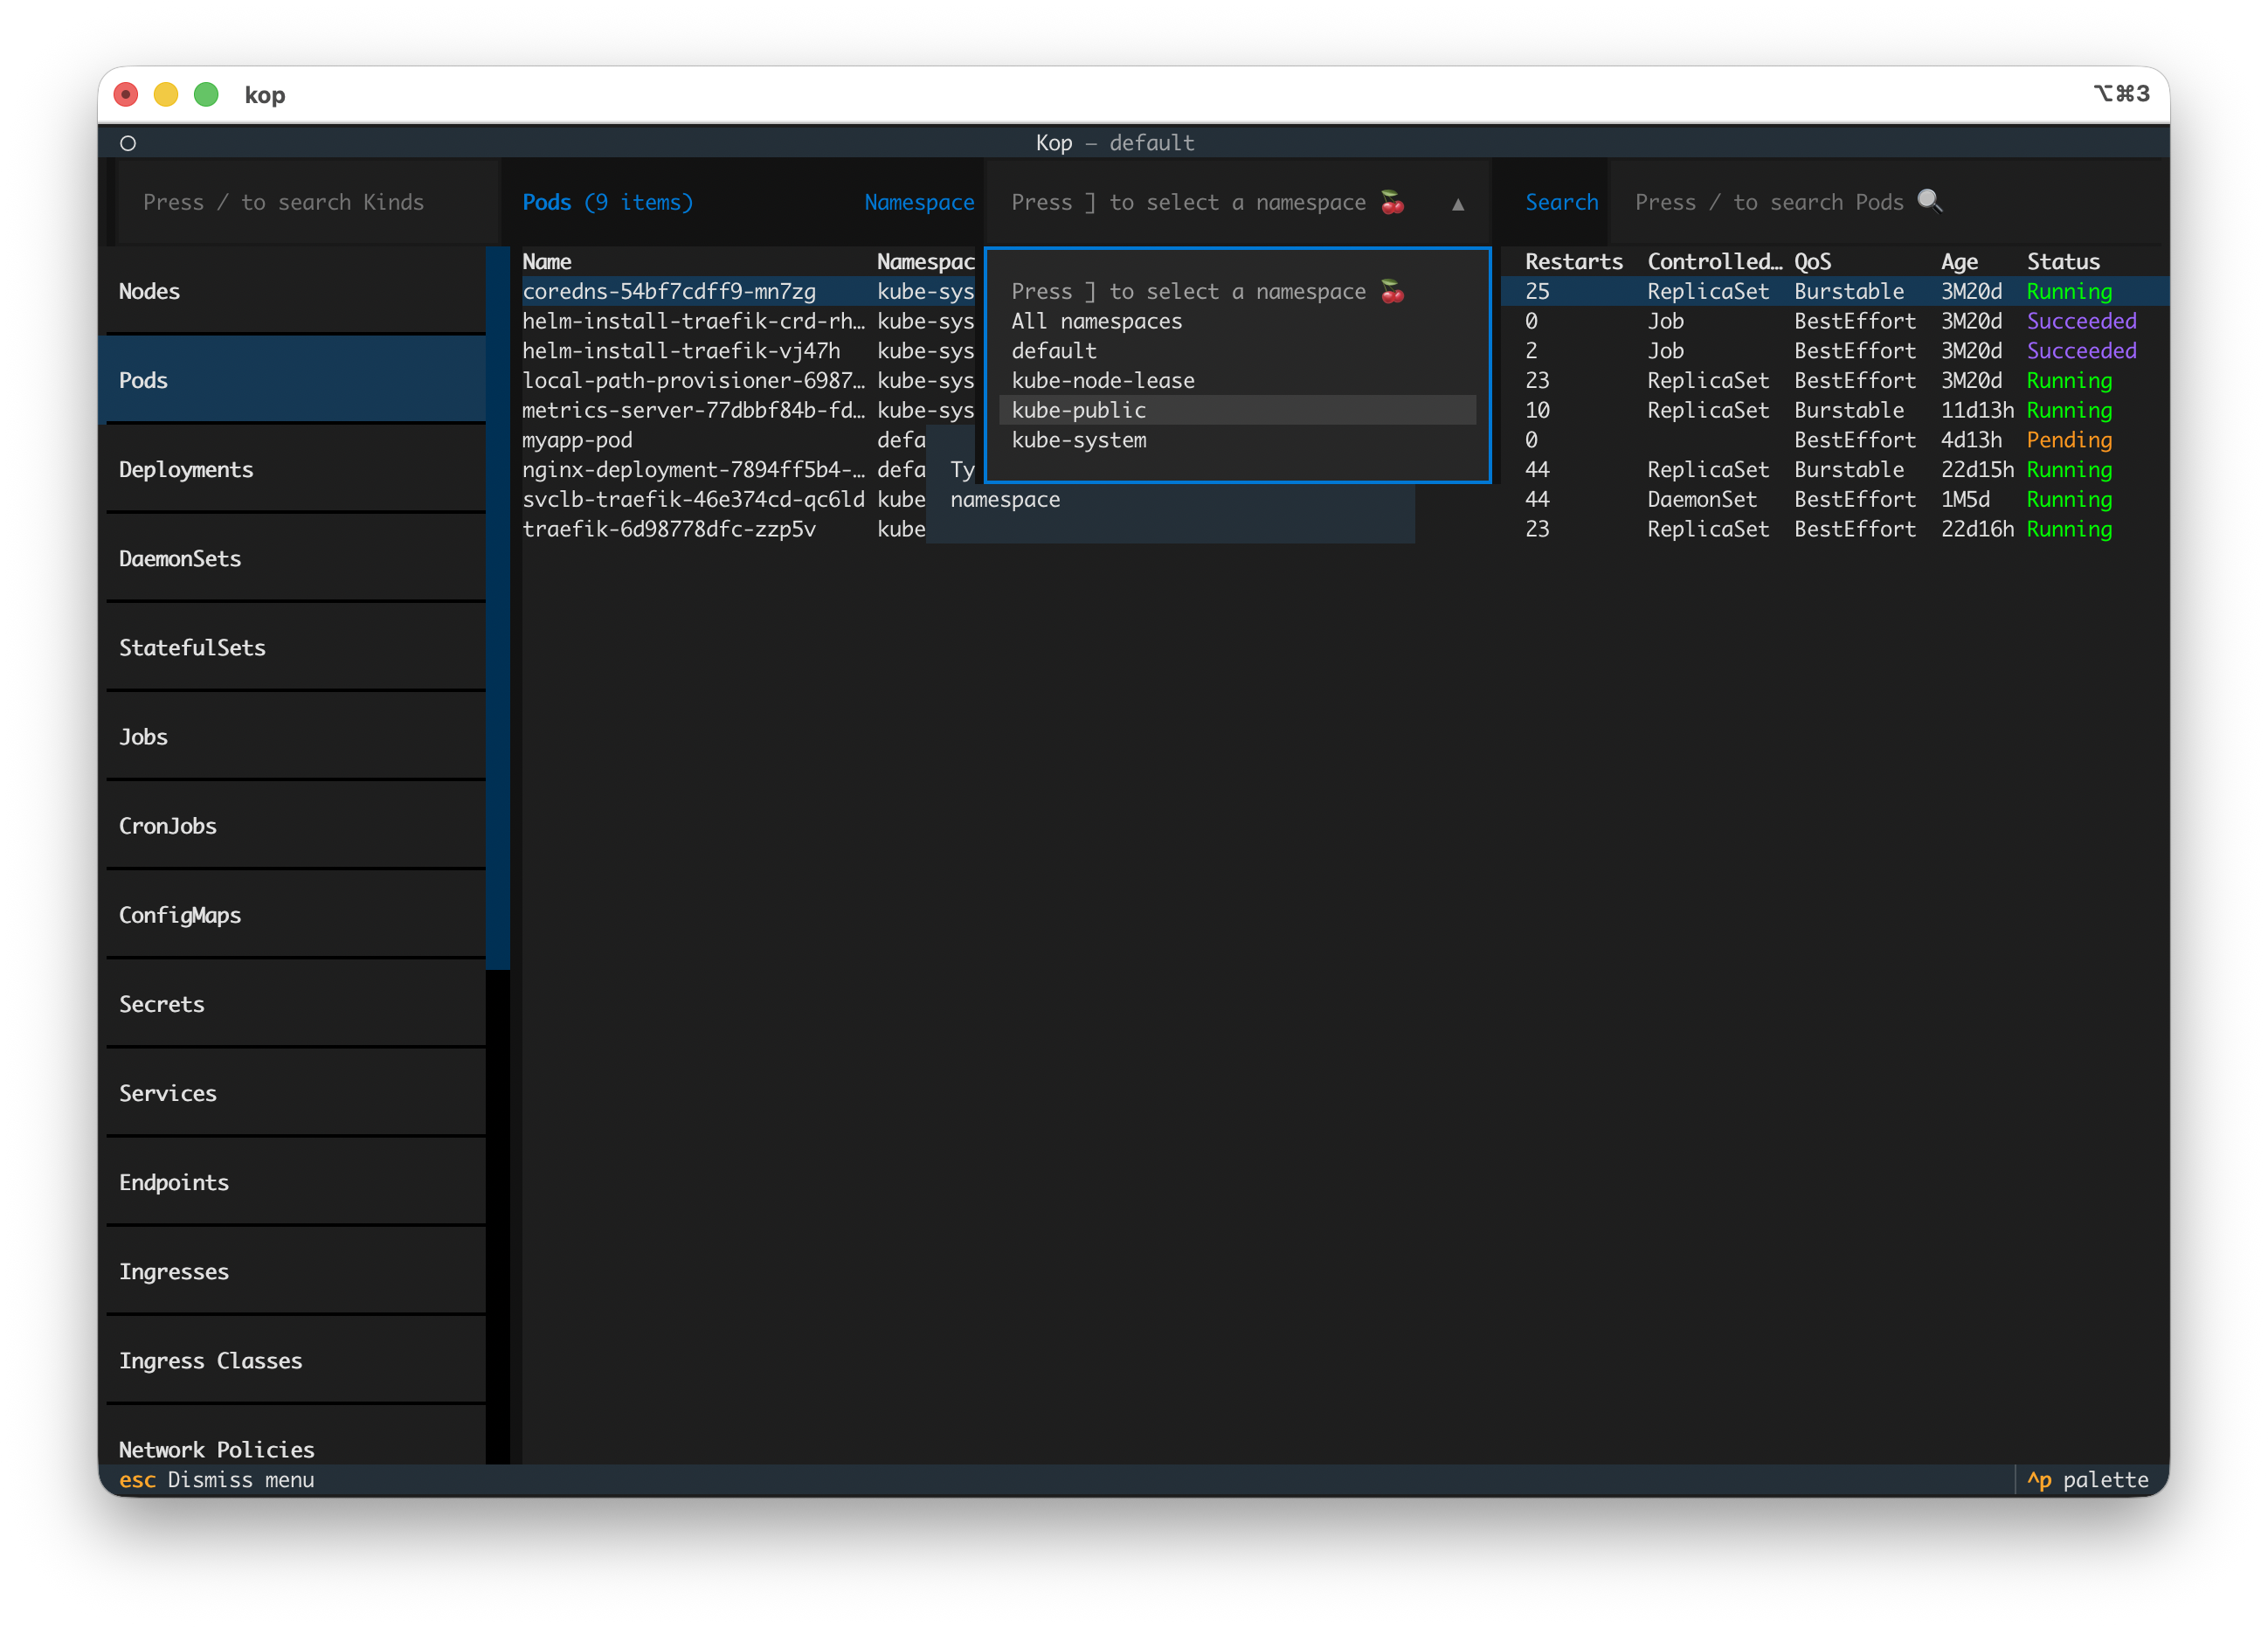Open Secrets in the sidebar
This screenshot has width=2268, height=1627.
[x=296, y=1004]
